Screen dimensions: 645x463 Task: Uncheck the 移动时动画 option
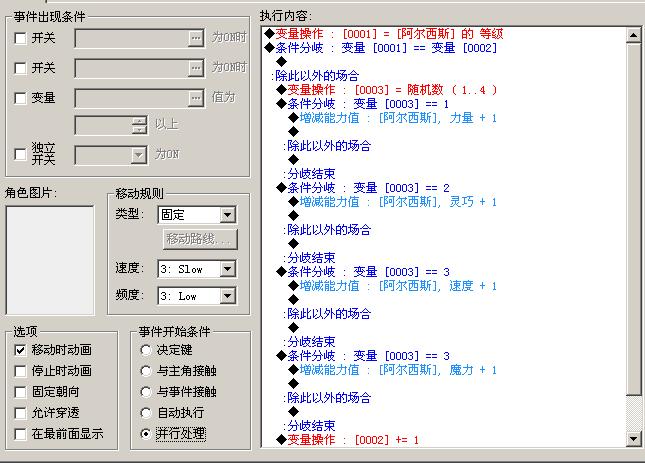(x=20, y=350)
